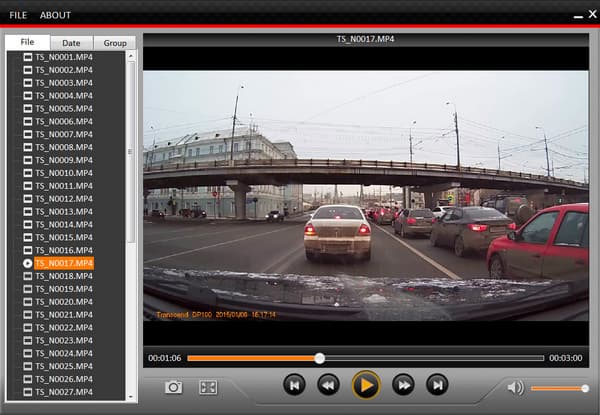600x415 pixels.
Task: Select TS_N0001.MP4 in the list
Action: pos(64,57)
